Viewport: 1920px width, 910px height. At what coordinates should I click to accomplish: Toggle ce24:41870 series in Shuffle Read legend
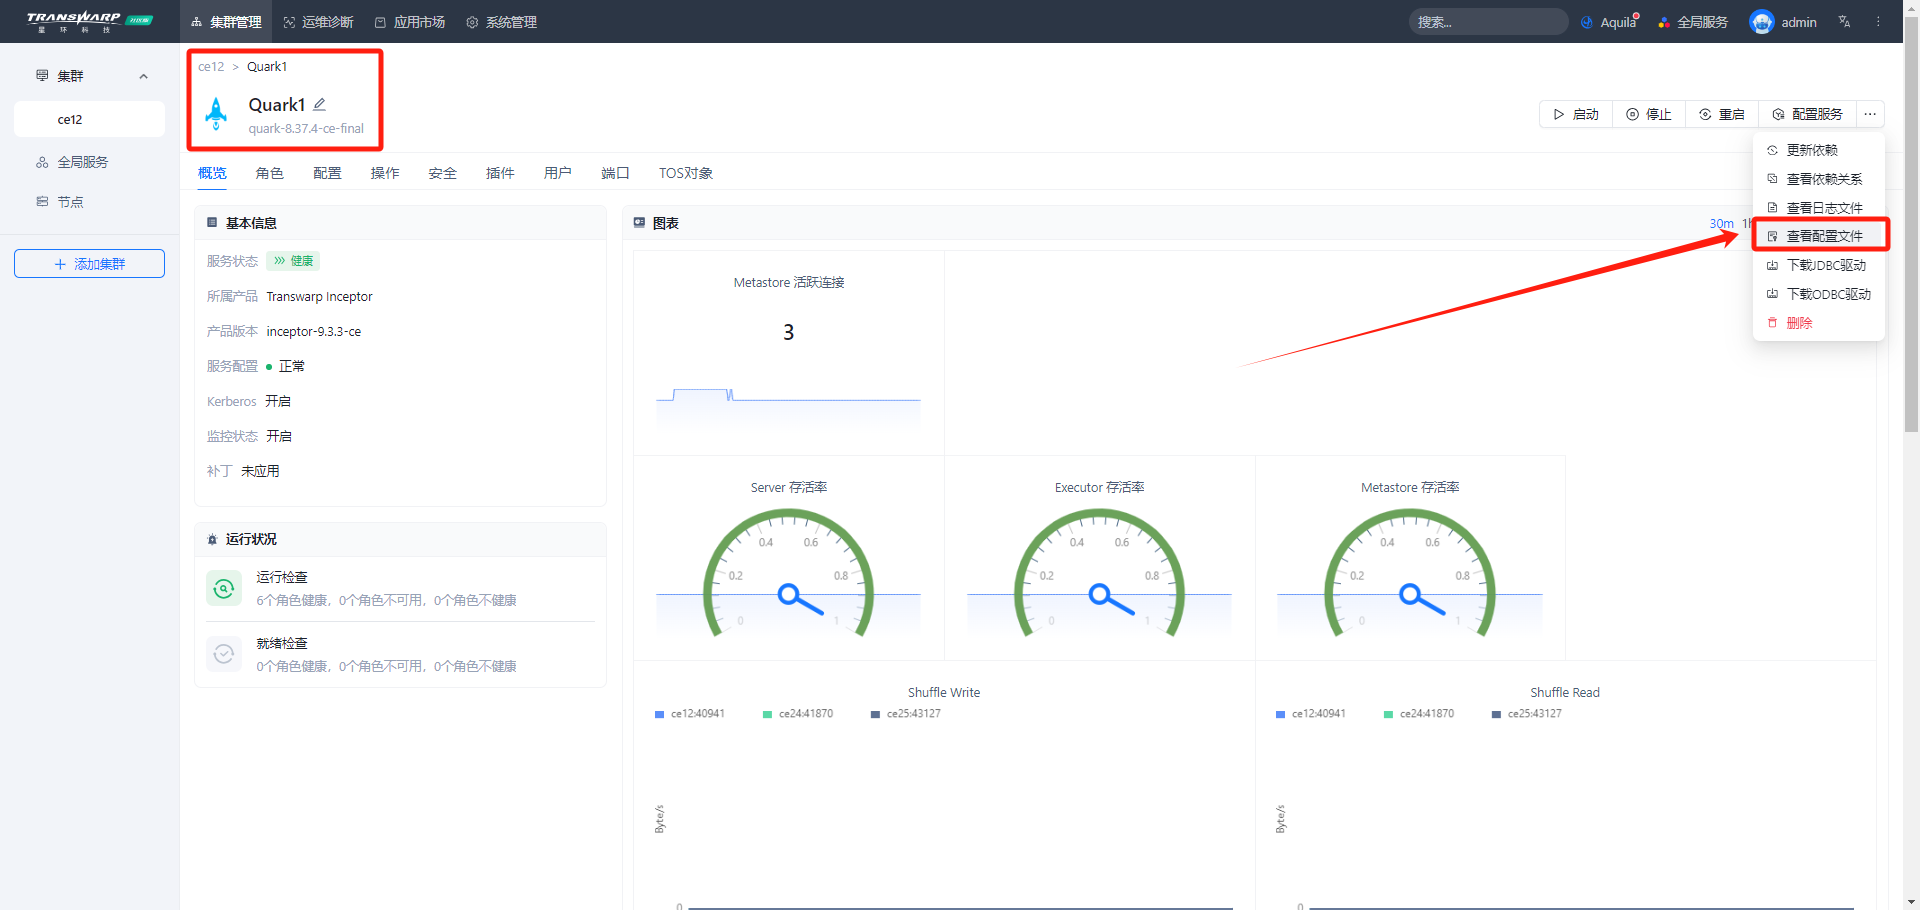[1419, 714]
